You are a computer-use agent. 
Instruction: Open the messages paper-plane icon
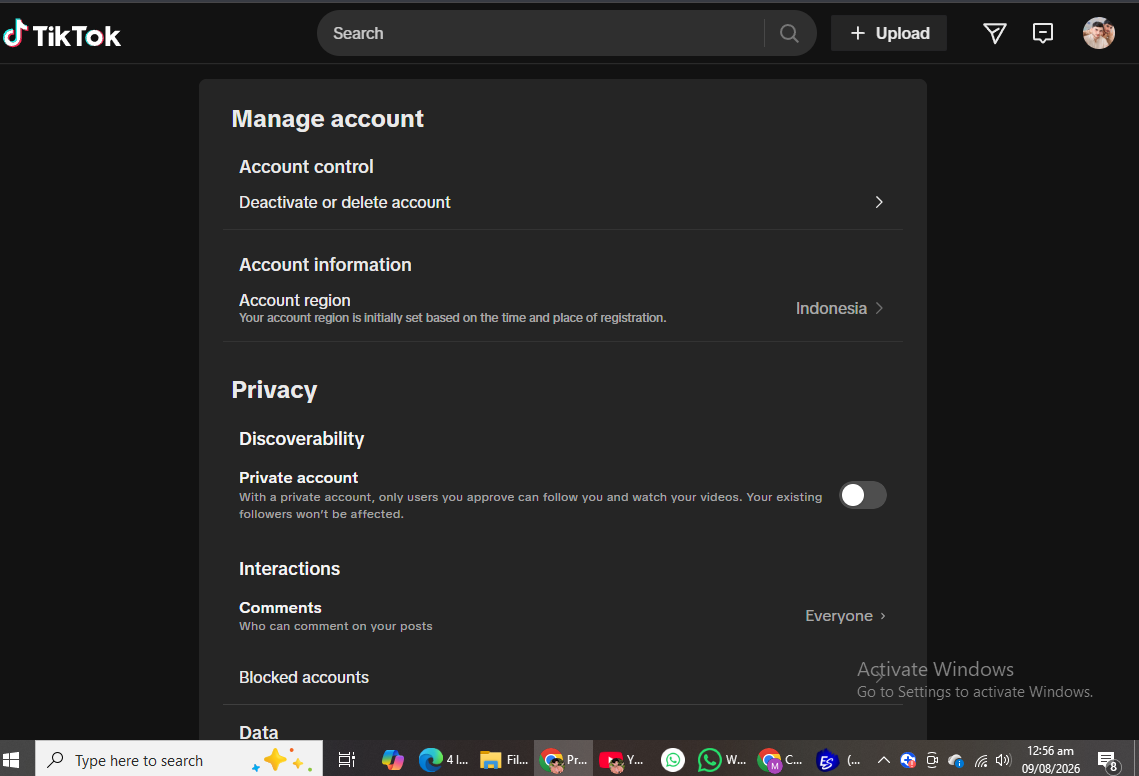[994, 33]
